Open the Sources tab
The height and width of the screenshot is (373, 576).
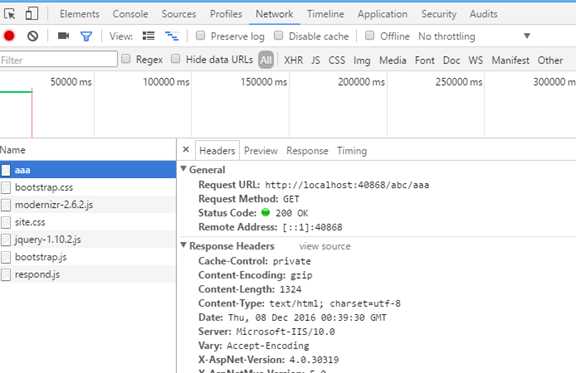(x=179, y=14)
